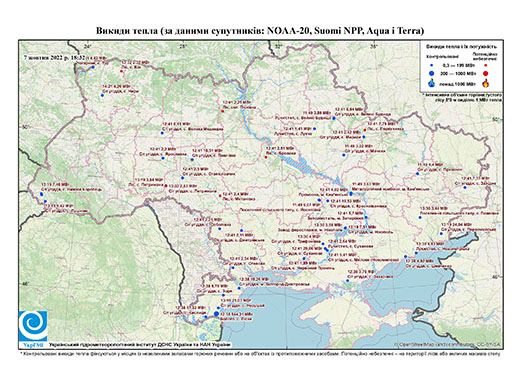Click the blue marker at 13:13 24,84 МВт
This screenshot has width=520, height=368.
[x=441, y=234]
